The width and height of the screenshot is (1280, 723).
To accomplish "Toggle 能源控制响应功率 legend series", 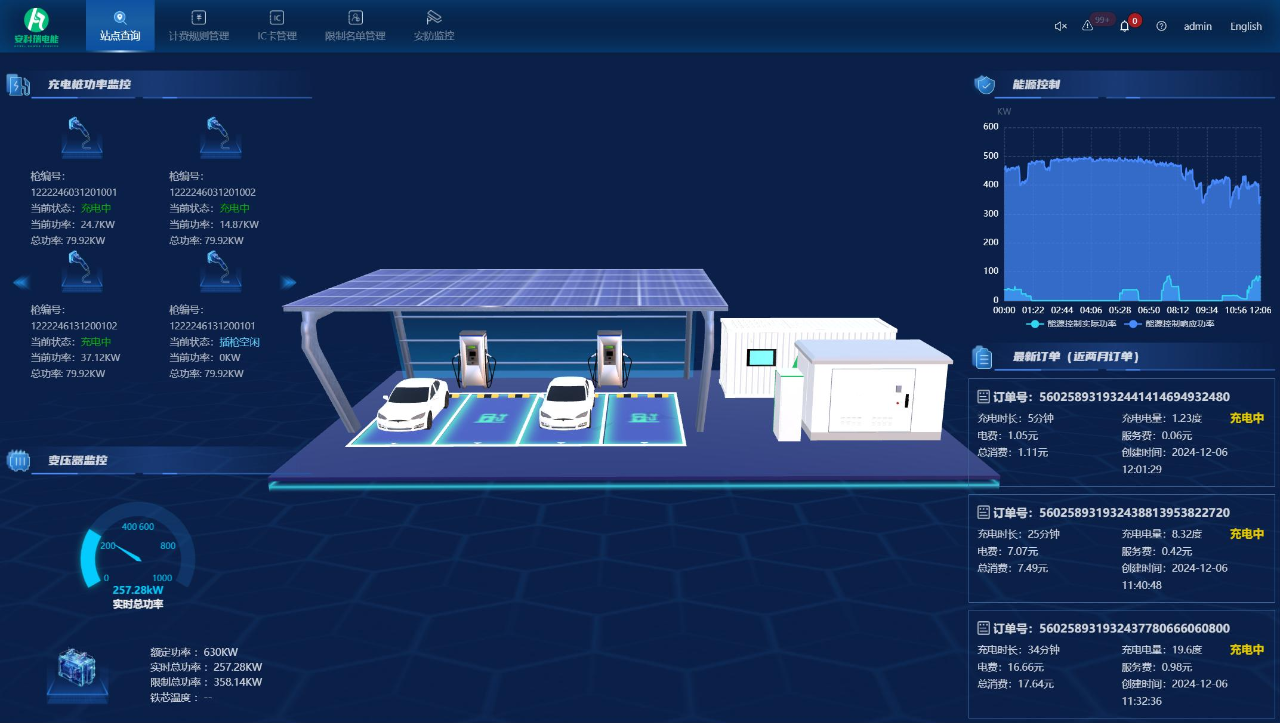I will pos(1170,324).
